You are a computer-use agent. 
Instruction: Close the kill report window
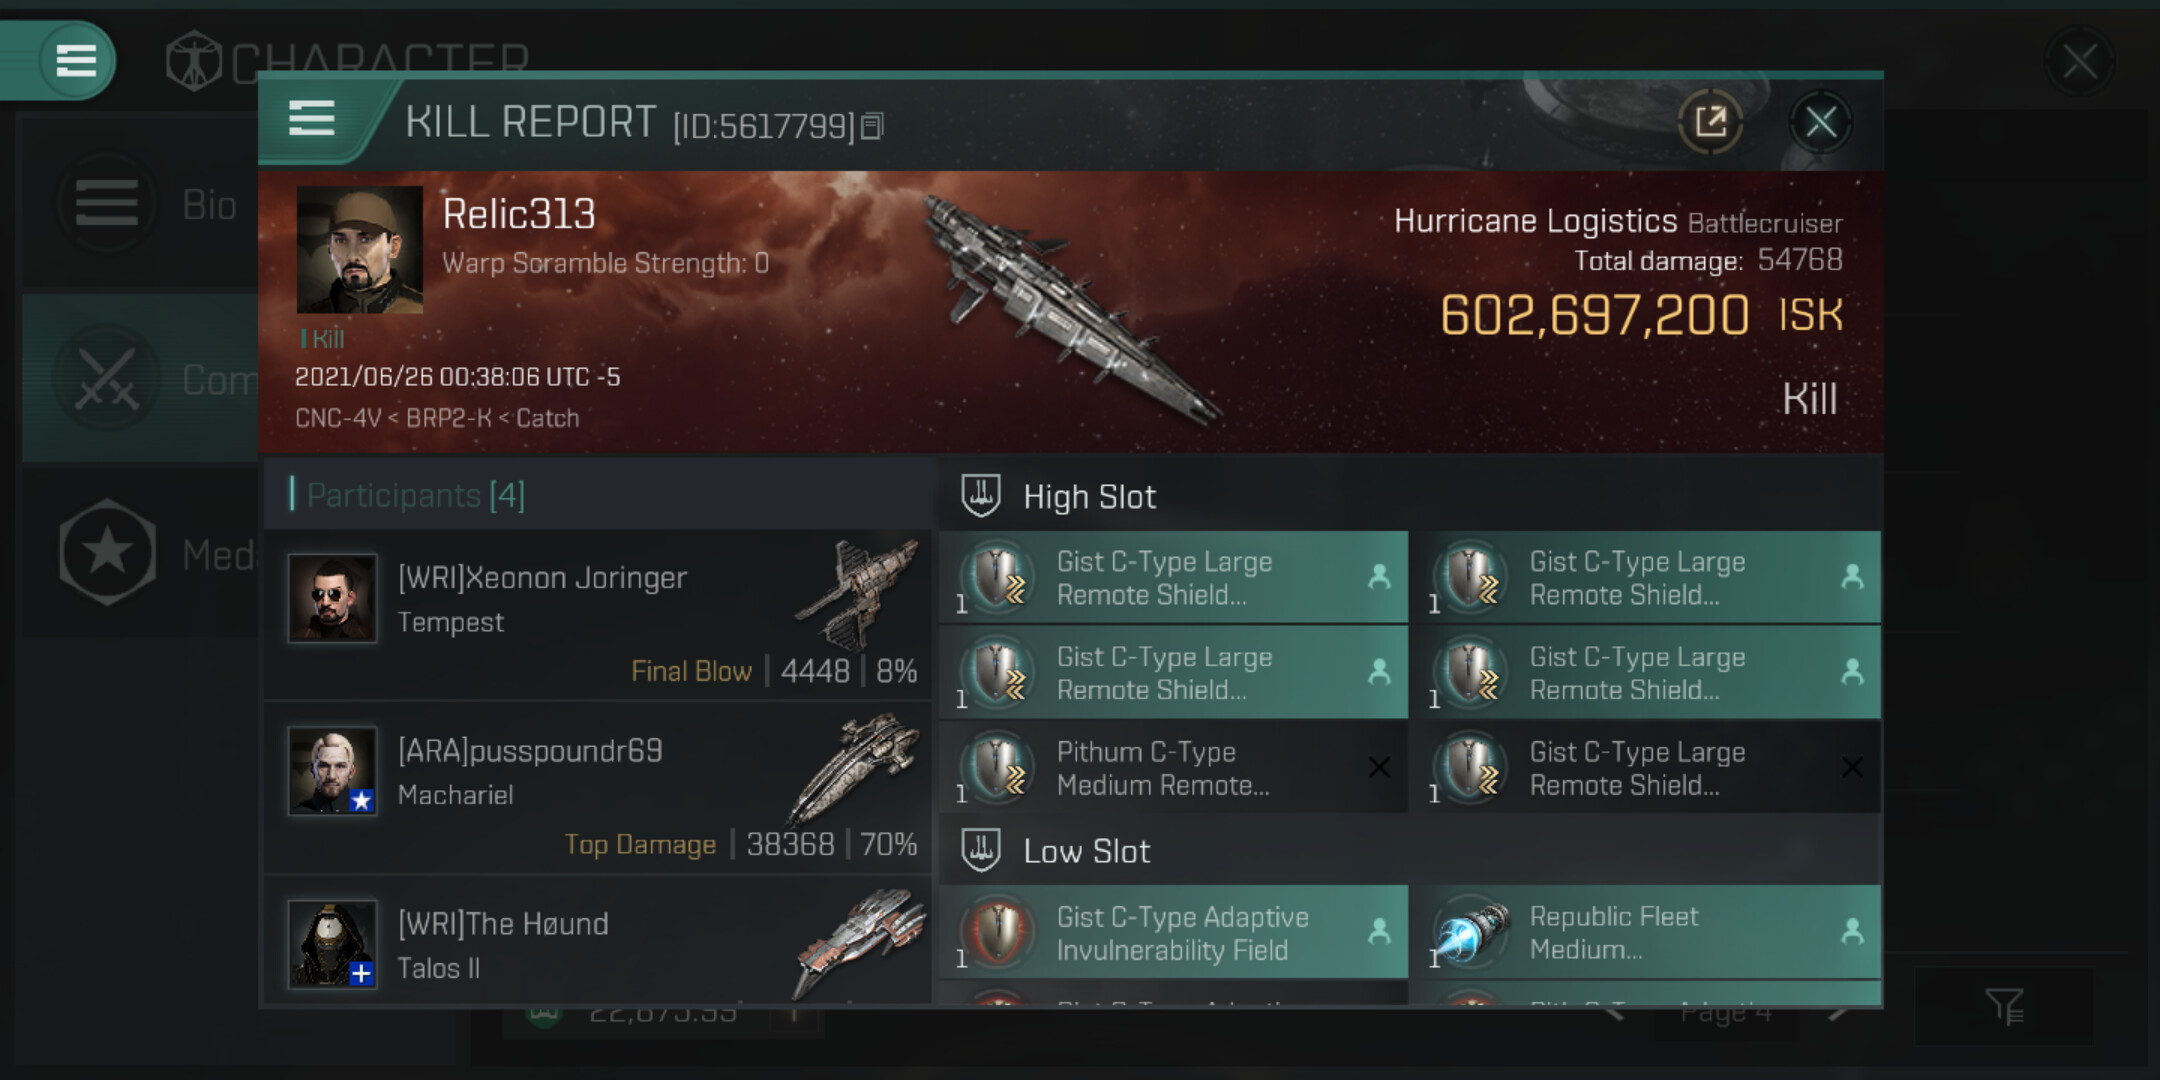[1820, 122]
